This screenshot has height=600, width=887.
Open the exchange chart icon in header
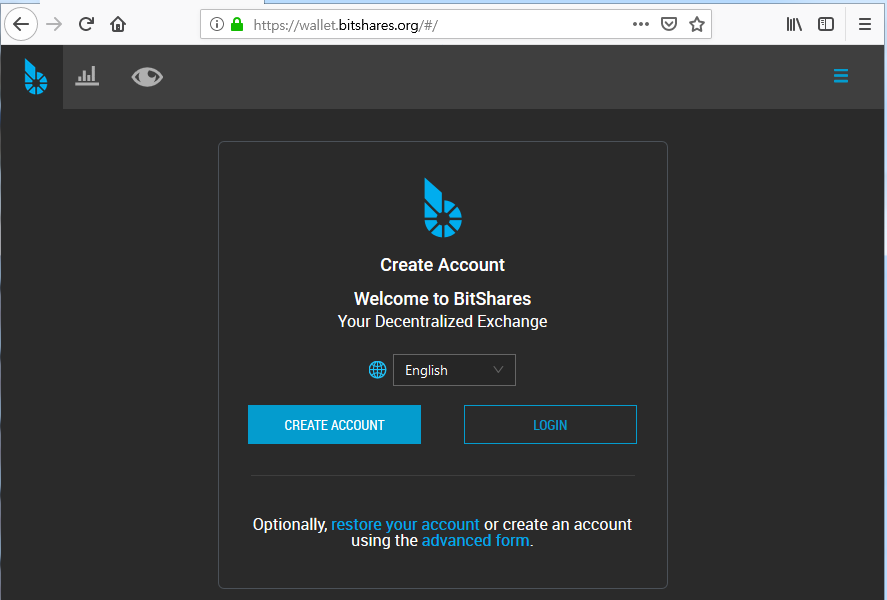(87, 76)
